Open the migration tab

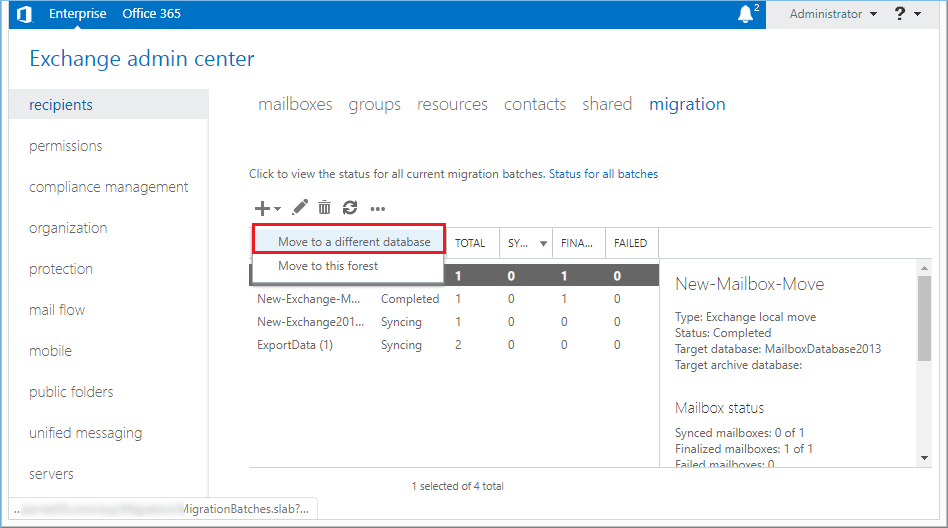[687, 104]
